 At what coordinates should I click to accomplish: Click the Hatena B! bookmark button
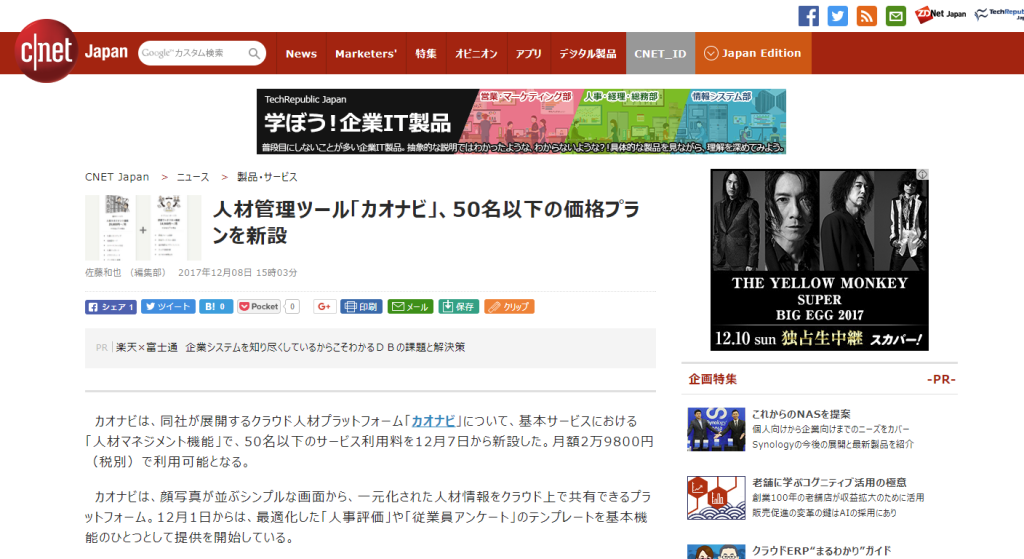coord(216,306)
